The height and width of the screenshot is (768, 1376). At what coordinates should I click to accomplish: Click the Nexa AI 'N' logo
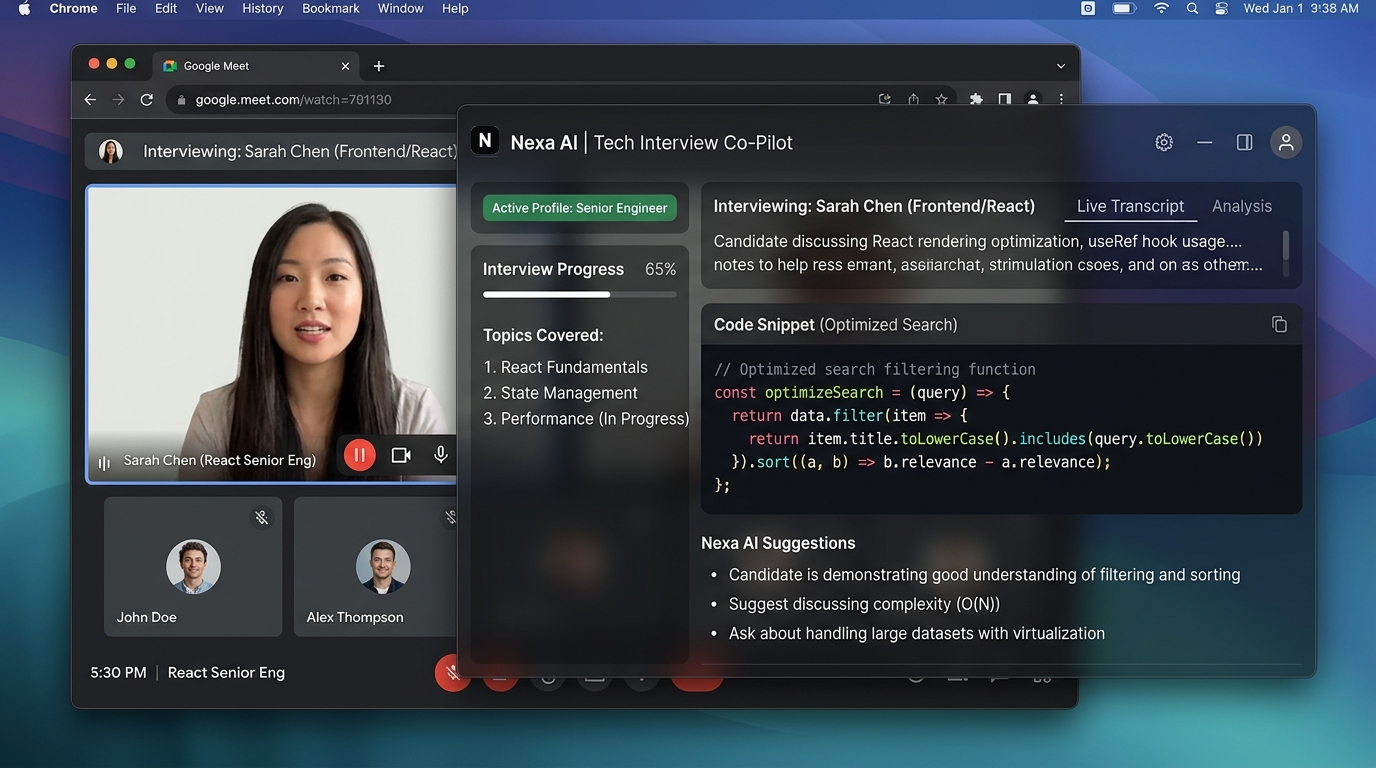pos(485,141)
